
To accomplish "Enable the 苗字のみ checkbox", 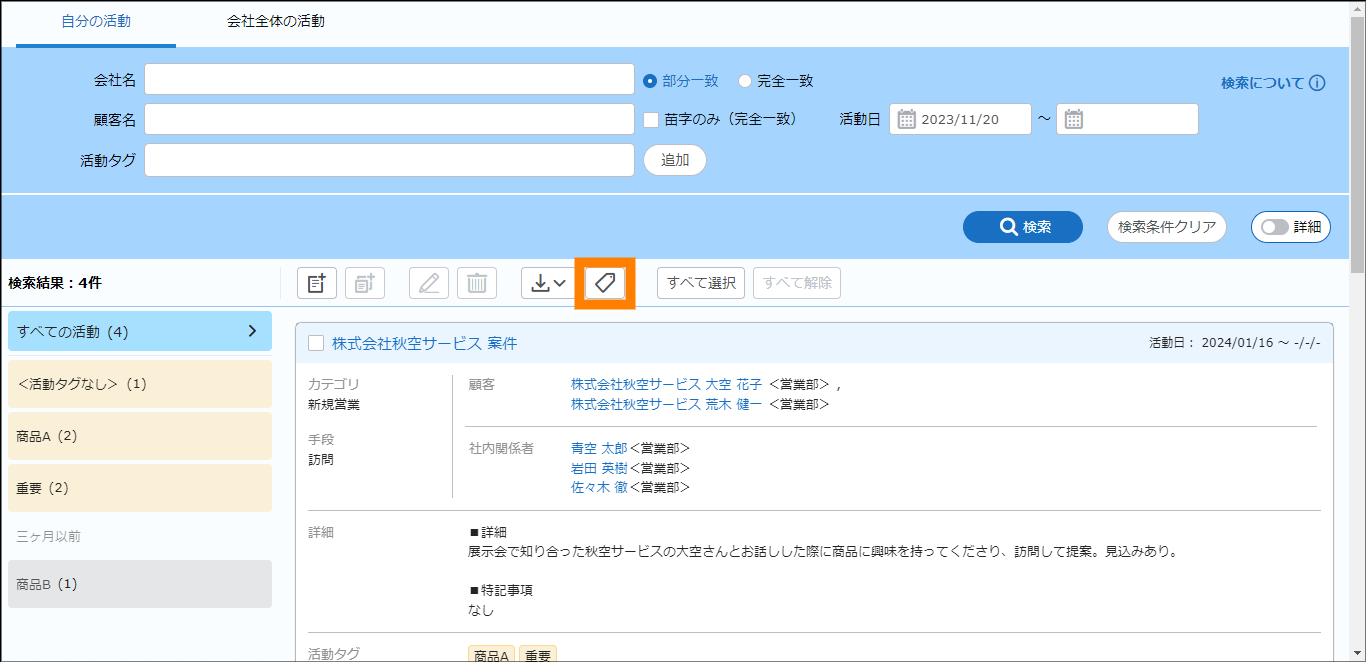I will pos(651,119).
